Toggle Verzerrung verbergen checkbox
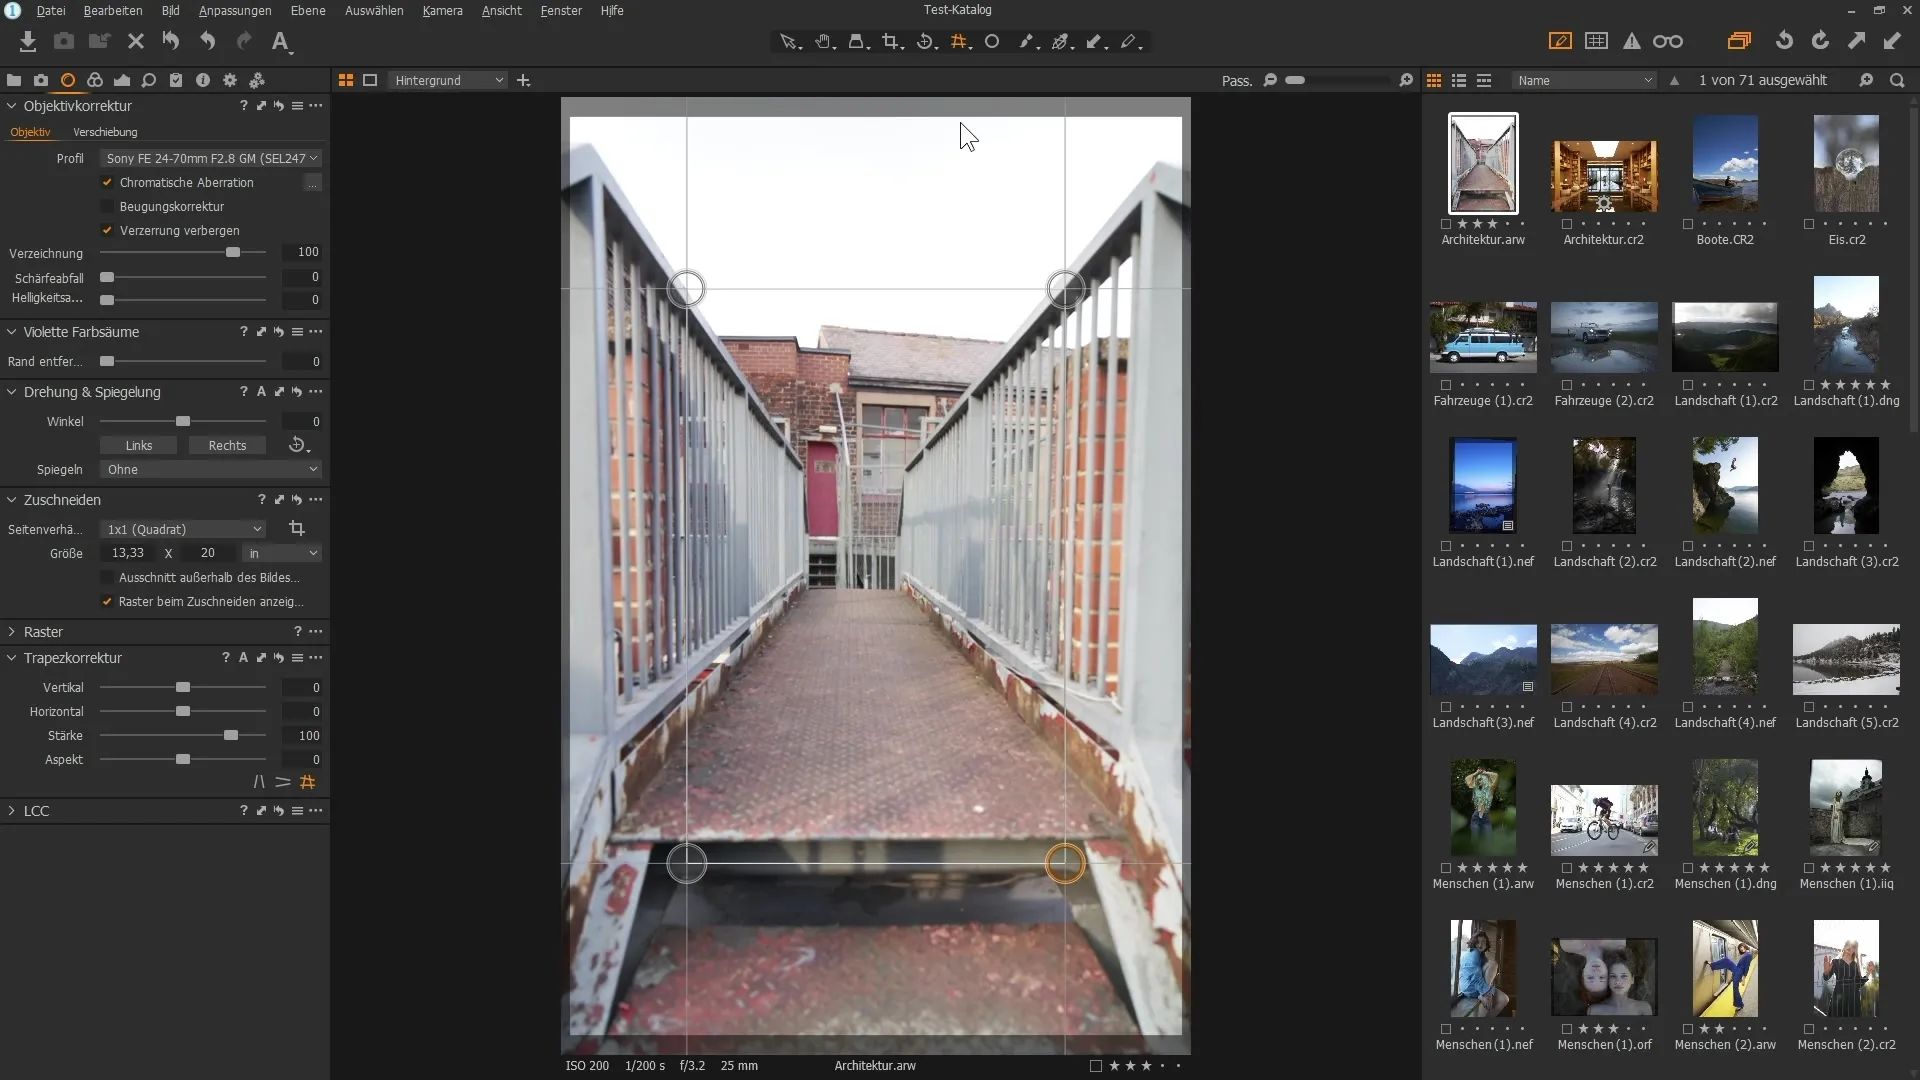 pos(107,230)
